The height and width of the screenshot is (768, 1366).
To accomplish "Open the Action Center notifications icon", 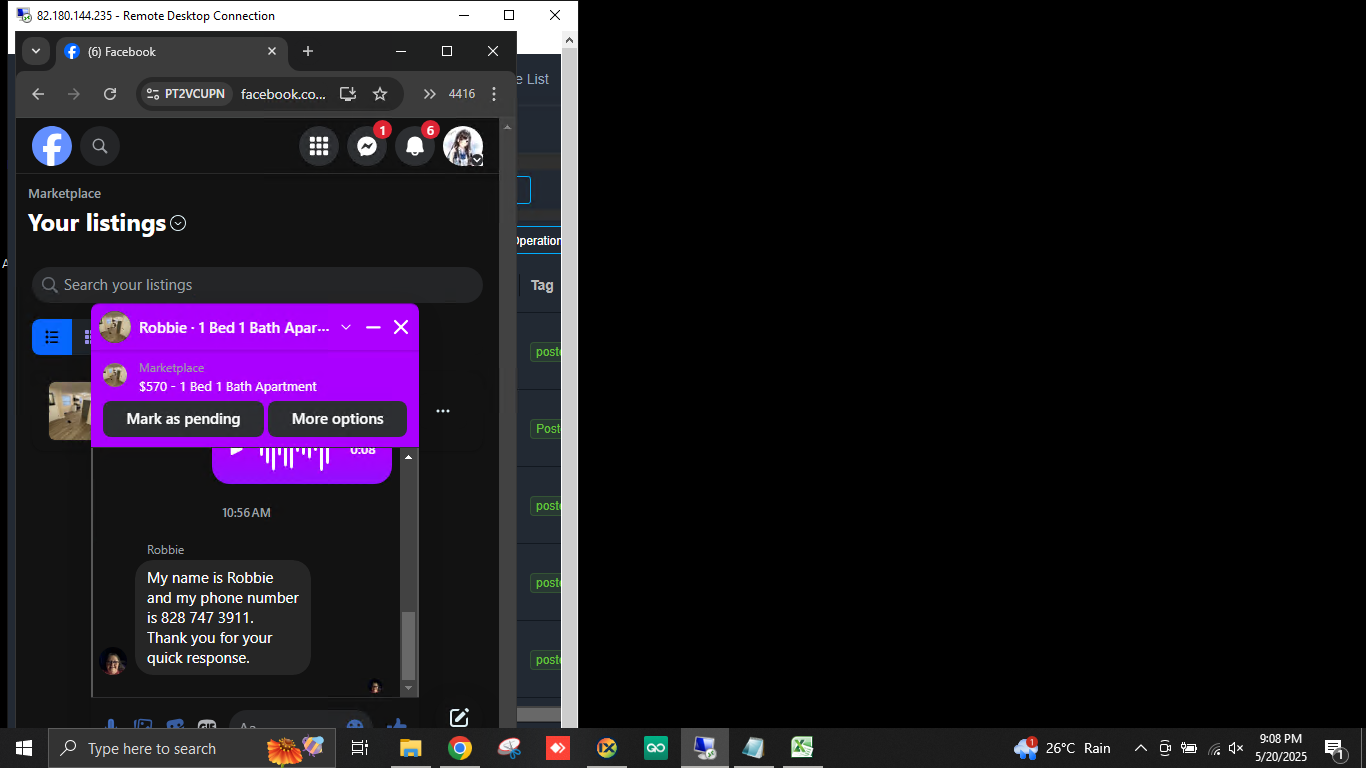I will click(x=1334, y=748).
